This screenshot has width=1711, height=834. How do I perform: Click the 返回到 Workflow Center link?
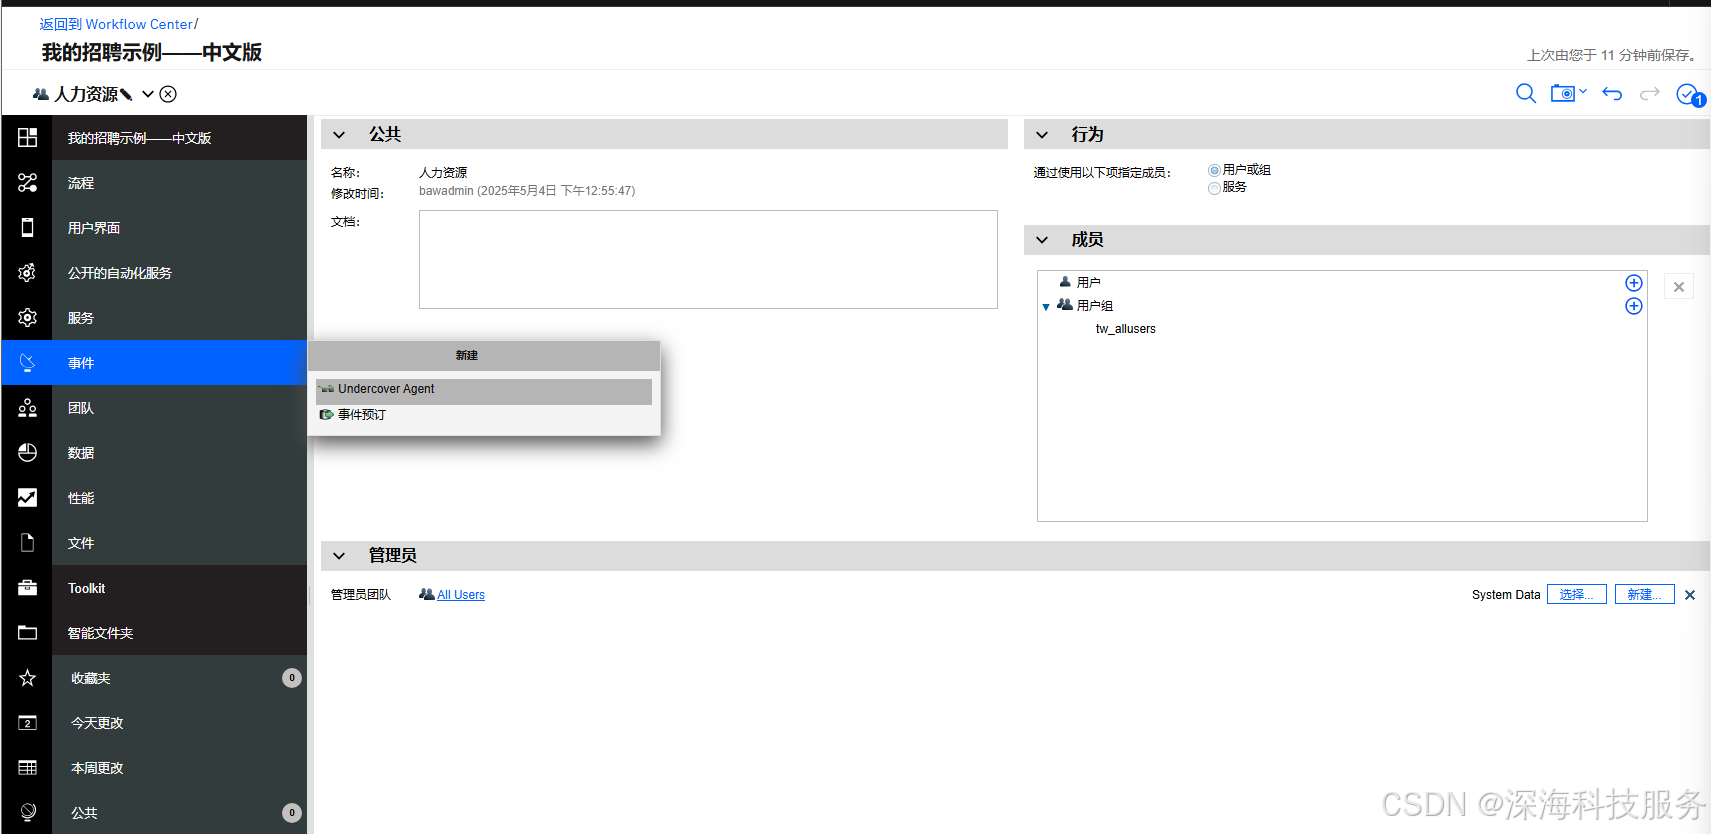coord(116,24)
